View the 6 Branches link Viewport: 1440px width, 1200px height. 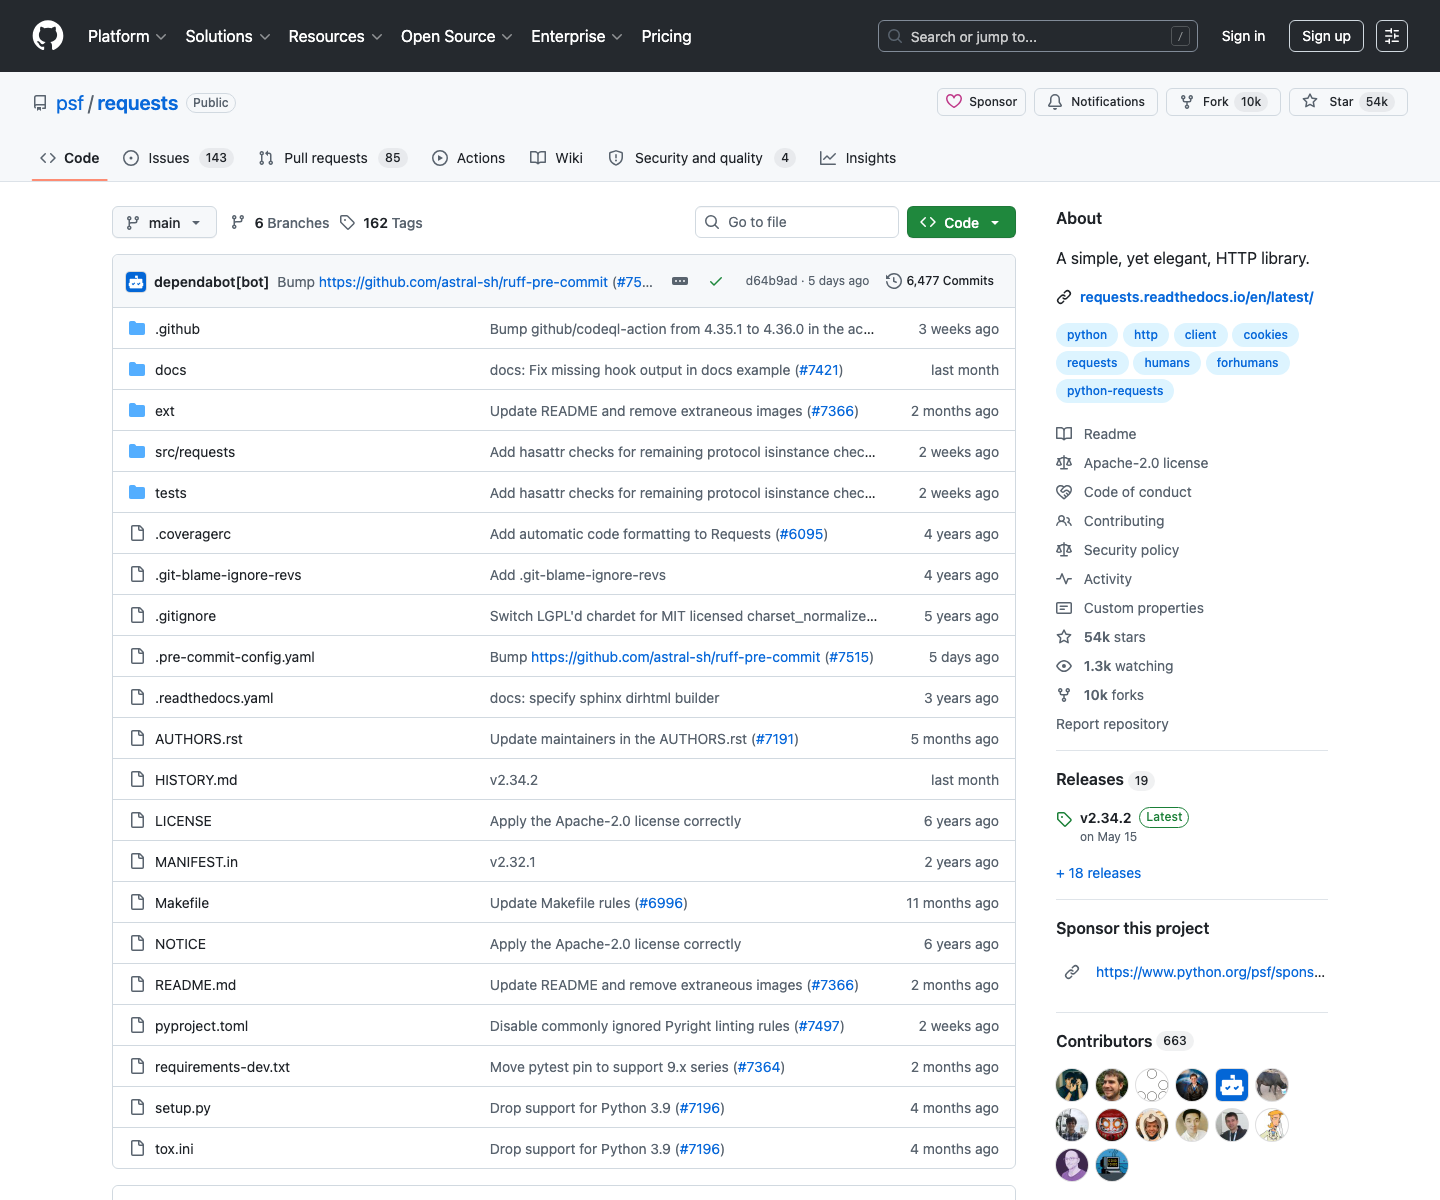(x=280, y=223)
